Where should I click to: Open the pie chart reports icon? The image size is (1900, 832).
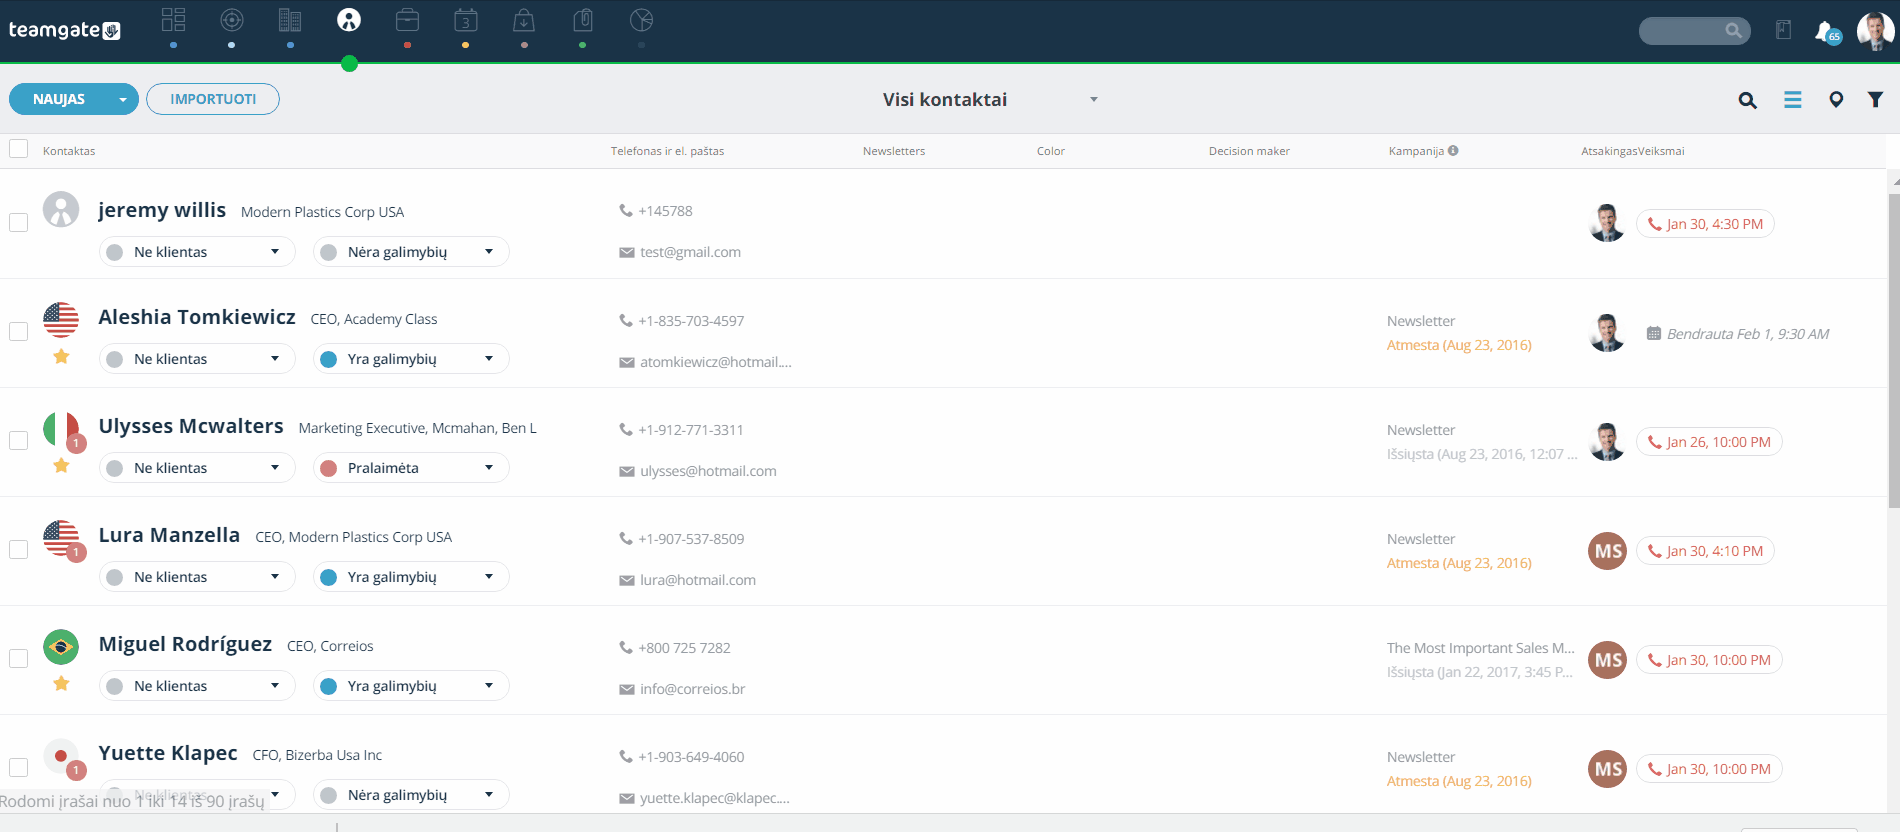pos(642,20)
